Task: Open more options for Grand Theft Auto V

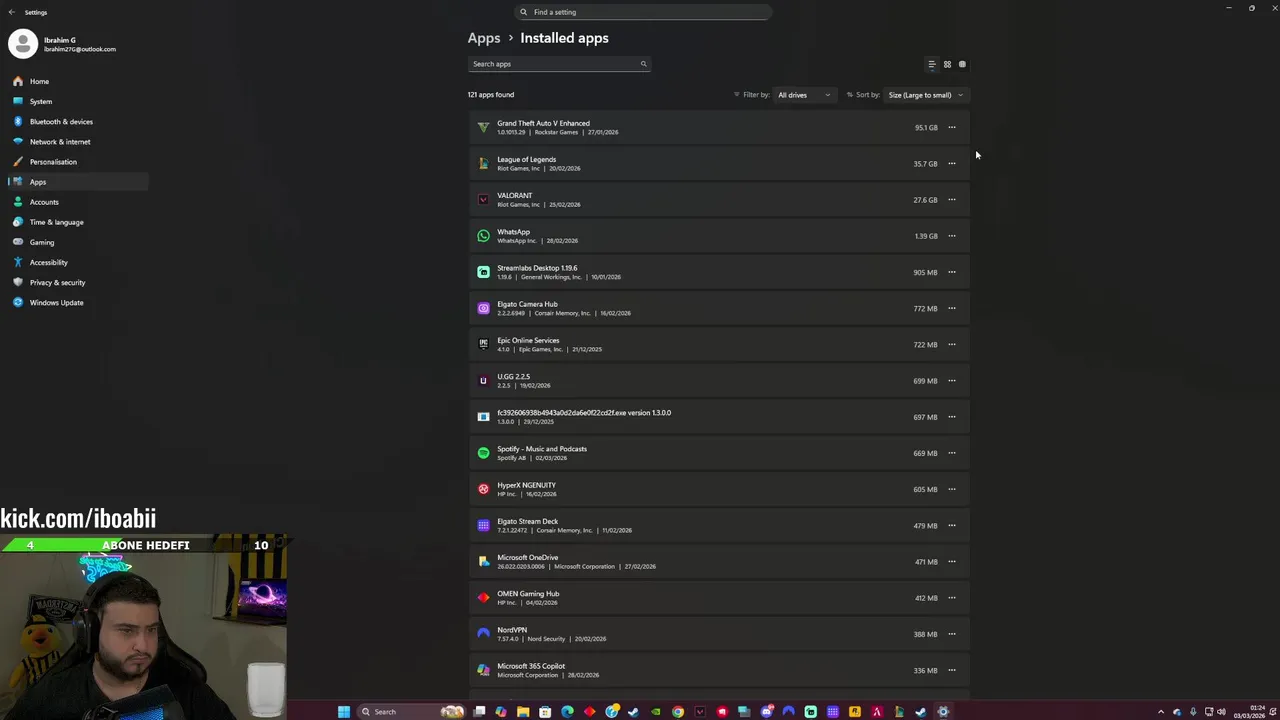Action: click(952, 127)
